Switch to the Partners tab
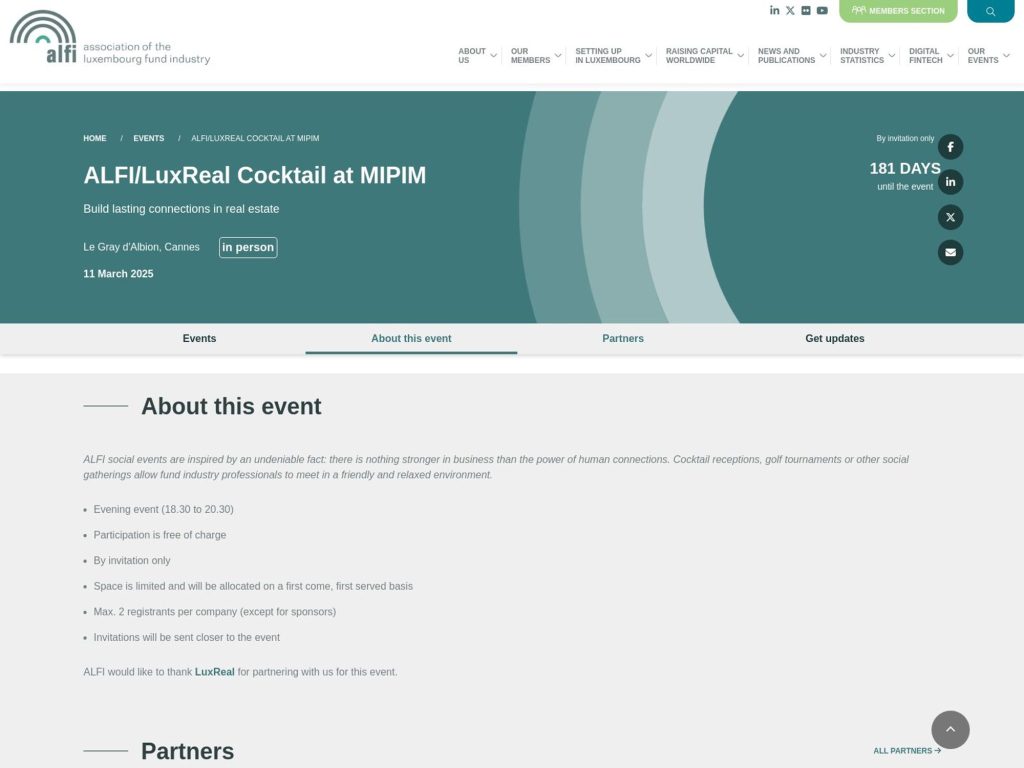 622,338
